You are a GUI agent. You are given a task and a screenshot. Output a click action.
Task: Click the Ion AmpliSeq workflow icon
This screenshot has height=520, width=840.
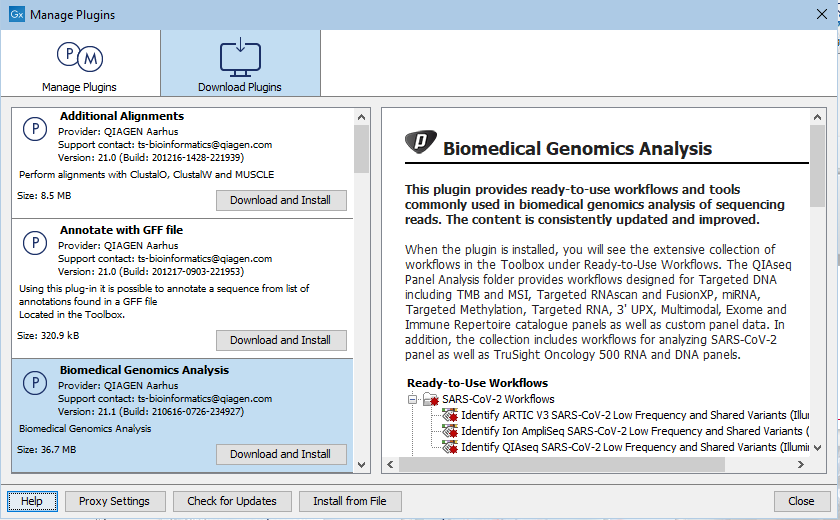tap(451, 431)
